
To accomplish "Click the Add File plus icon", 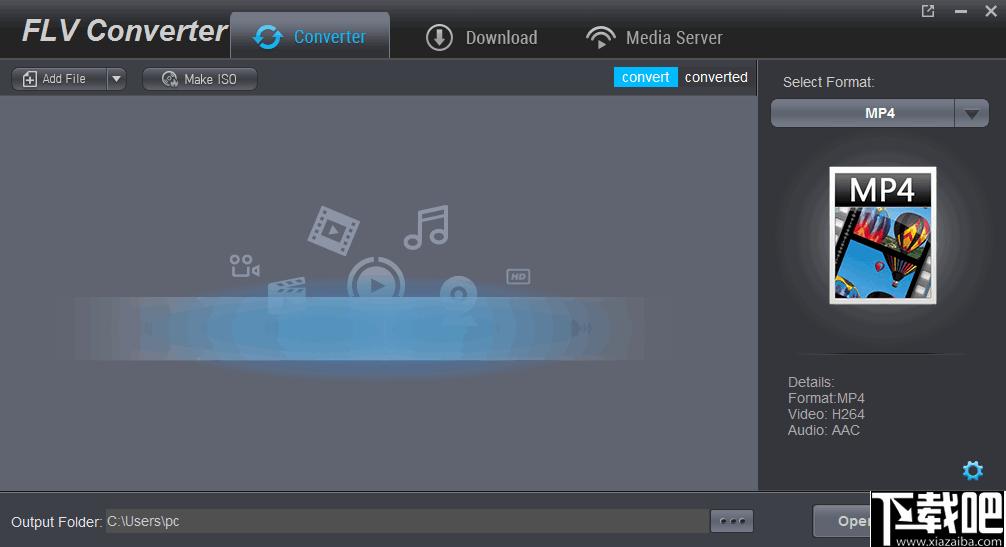I will [30, 79].
